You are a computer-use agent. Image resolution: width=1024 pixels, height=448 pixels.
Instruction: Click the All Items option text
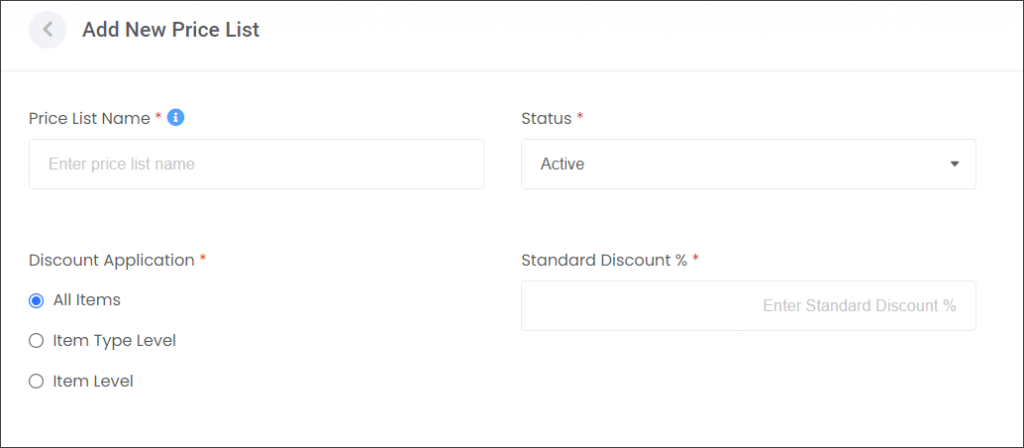[x=87, y=300]
